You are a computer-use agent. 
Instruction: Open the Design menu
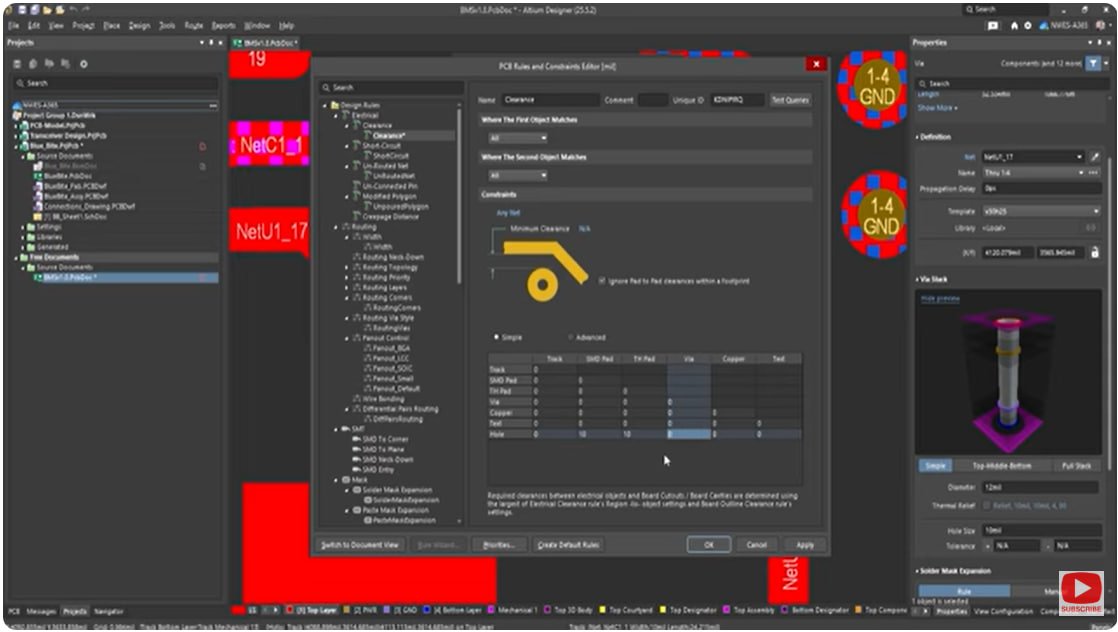click(x=139, y=26)
